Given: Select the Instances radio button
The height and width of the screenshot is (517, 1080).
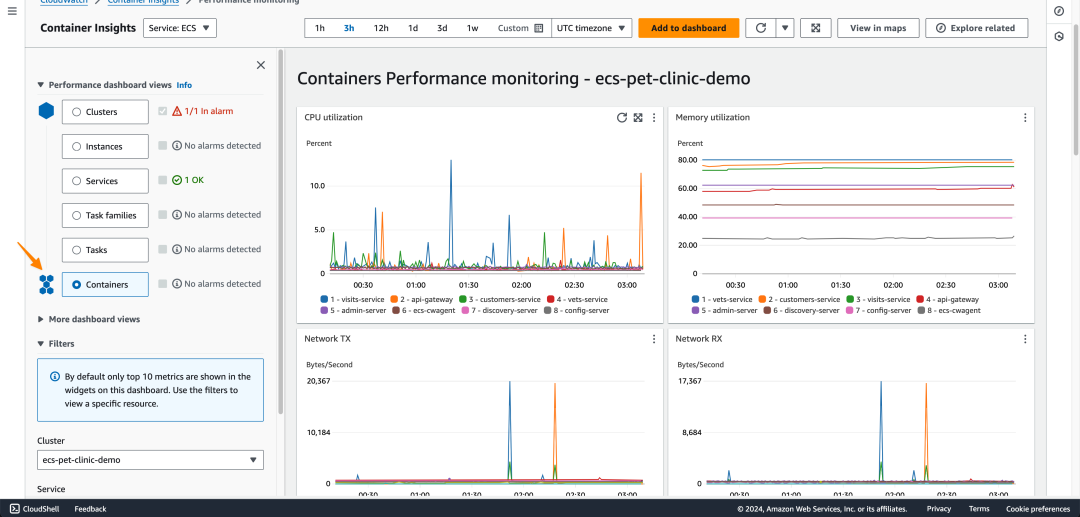Looking at the screenshot, I should (x=76, y=146).
